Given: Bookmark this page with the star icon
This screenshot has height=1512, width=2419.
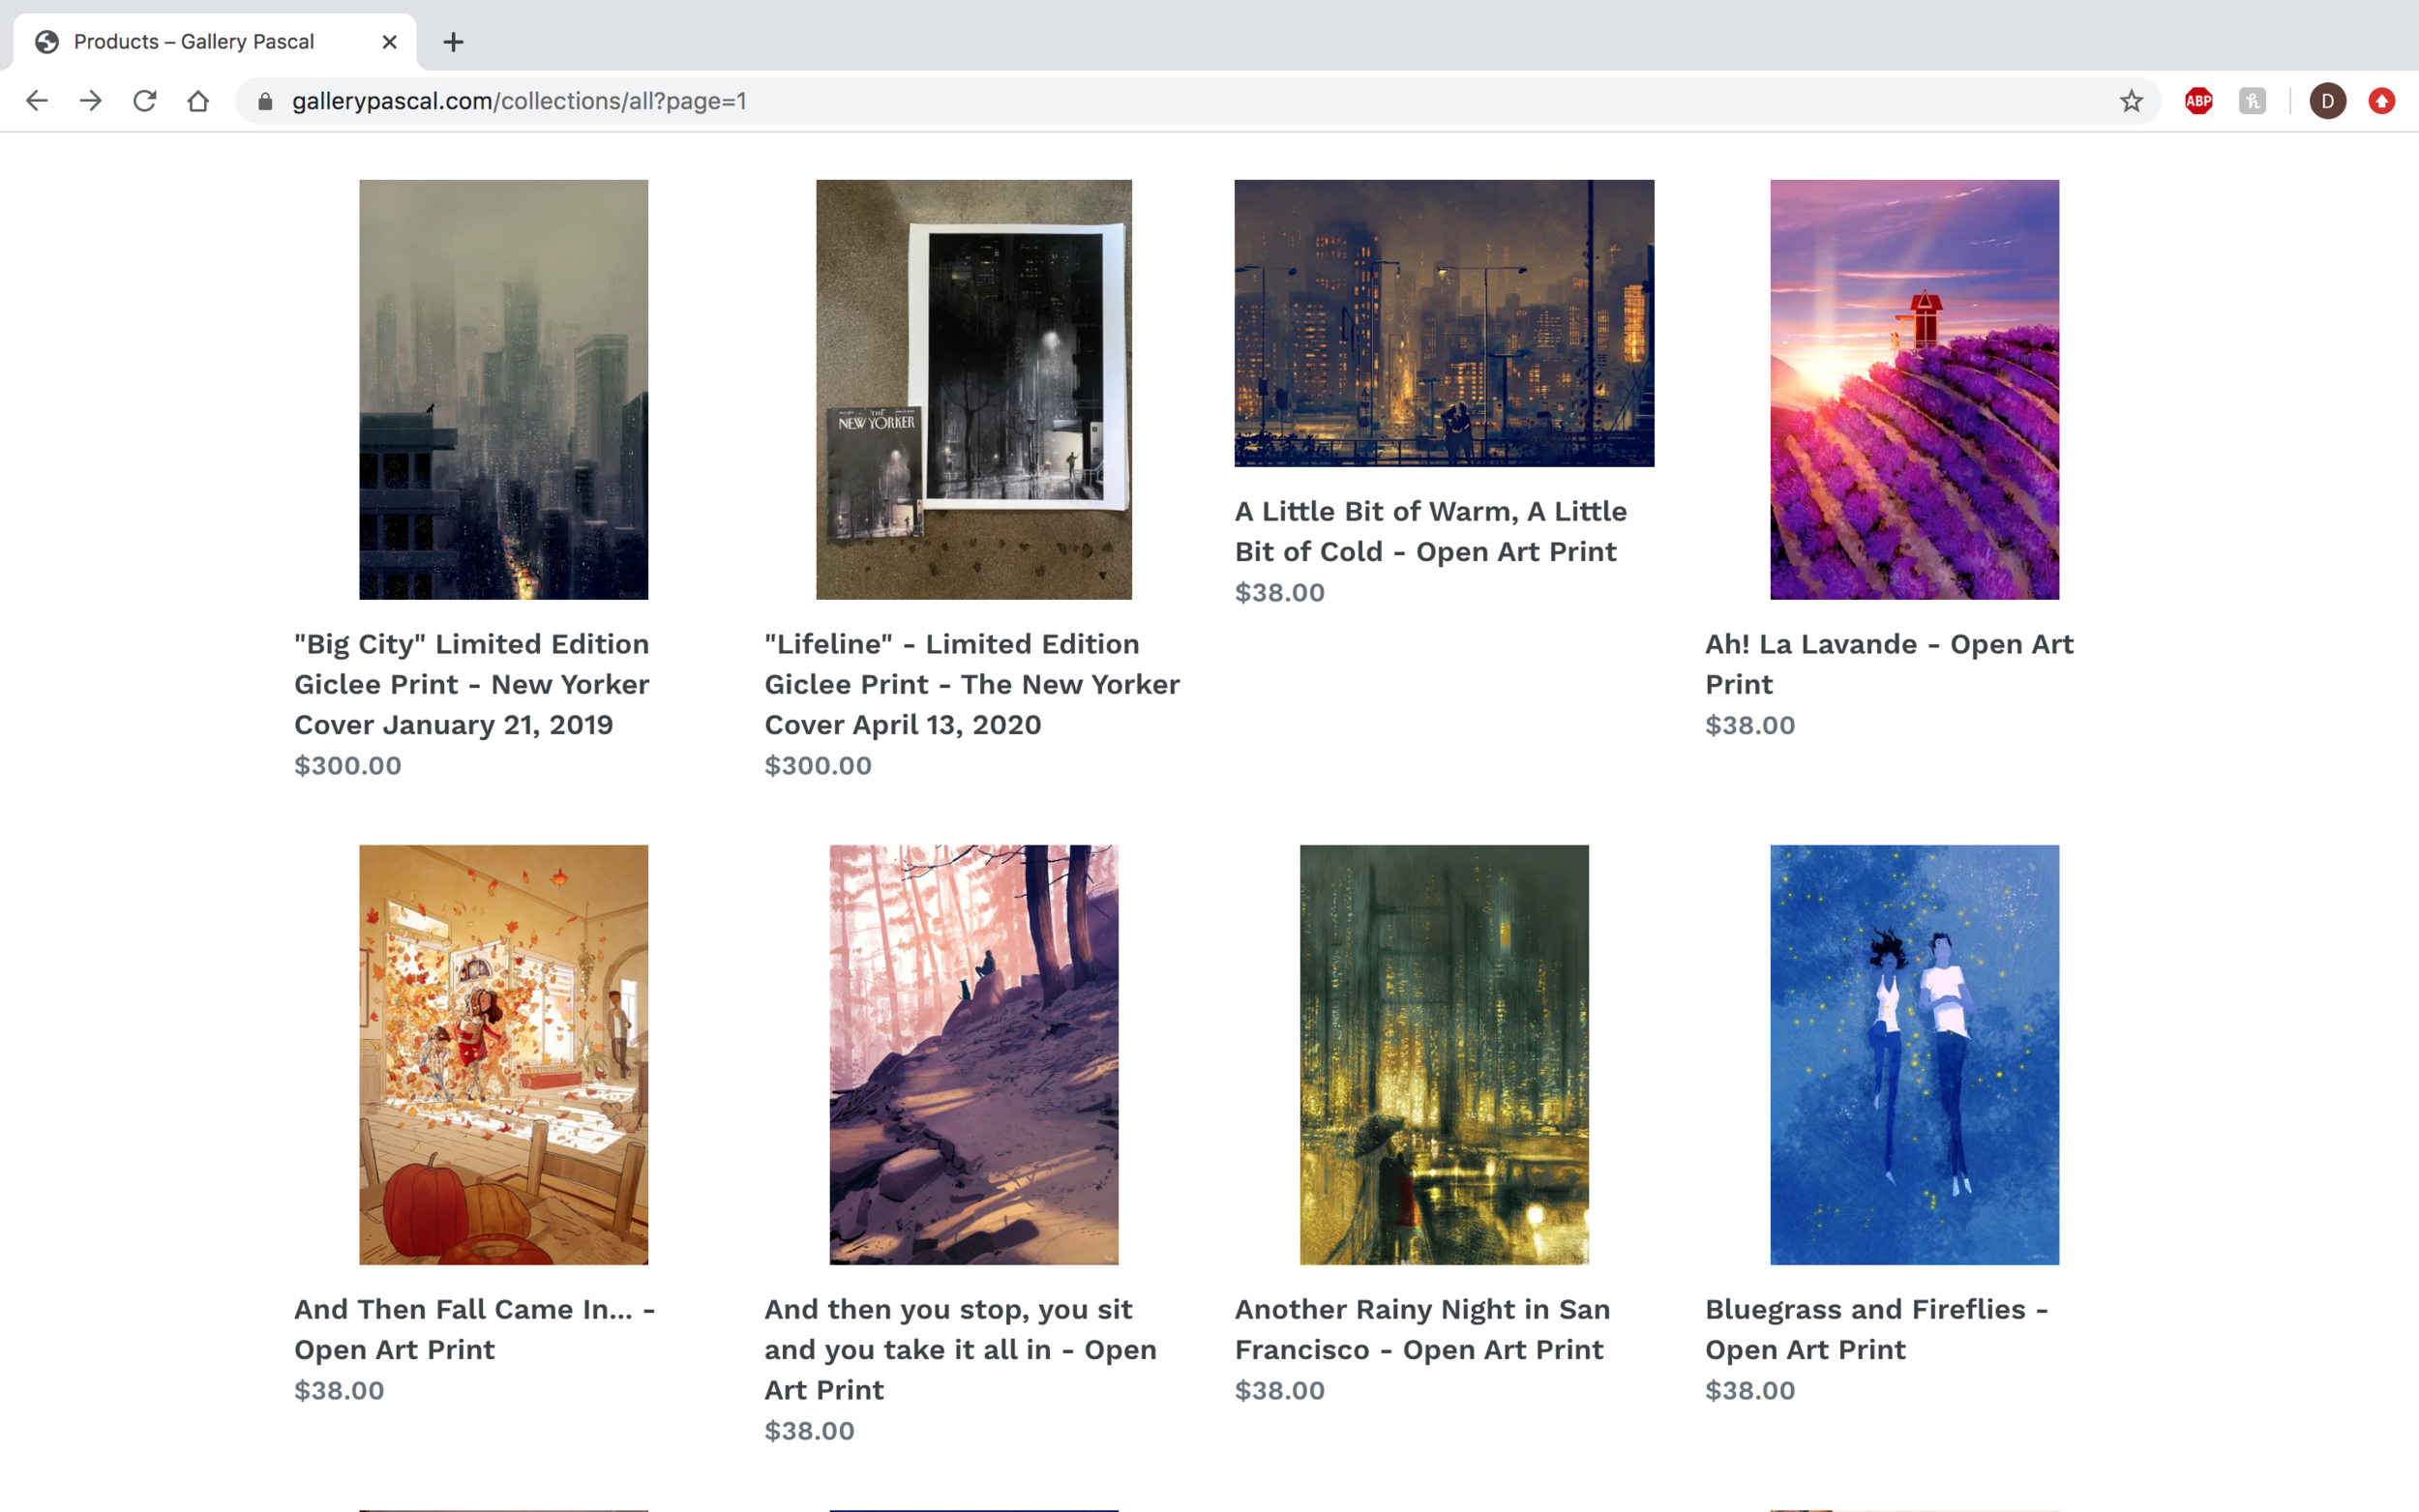Looking at the screenshot, I should click(x=2131, y=101).
